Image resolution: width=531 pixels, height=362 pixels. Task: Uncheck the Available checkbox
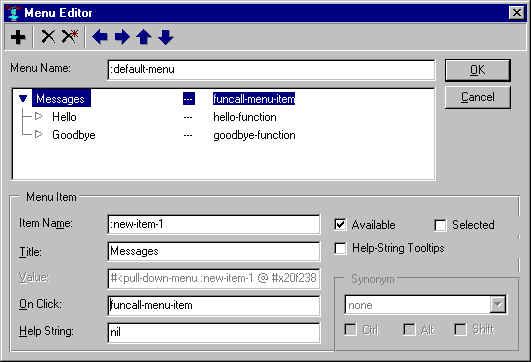340,225
